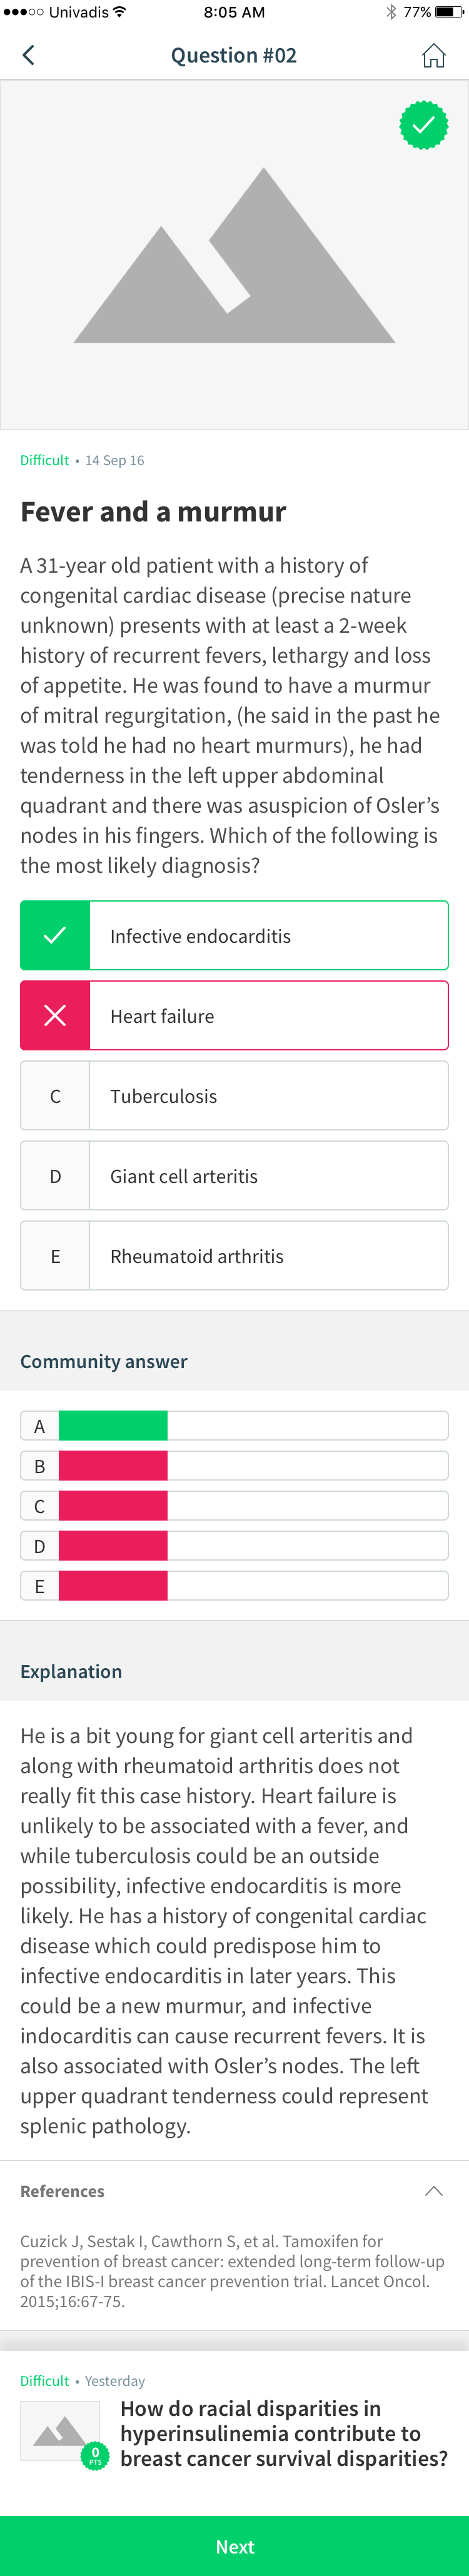Tap the next article thumbnail image
Image resolution: width=469 pixels, height=2576 pixels.
[x=60, y=2431]
